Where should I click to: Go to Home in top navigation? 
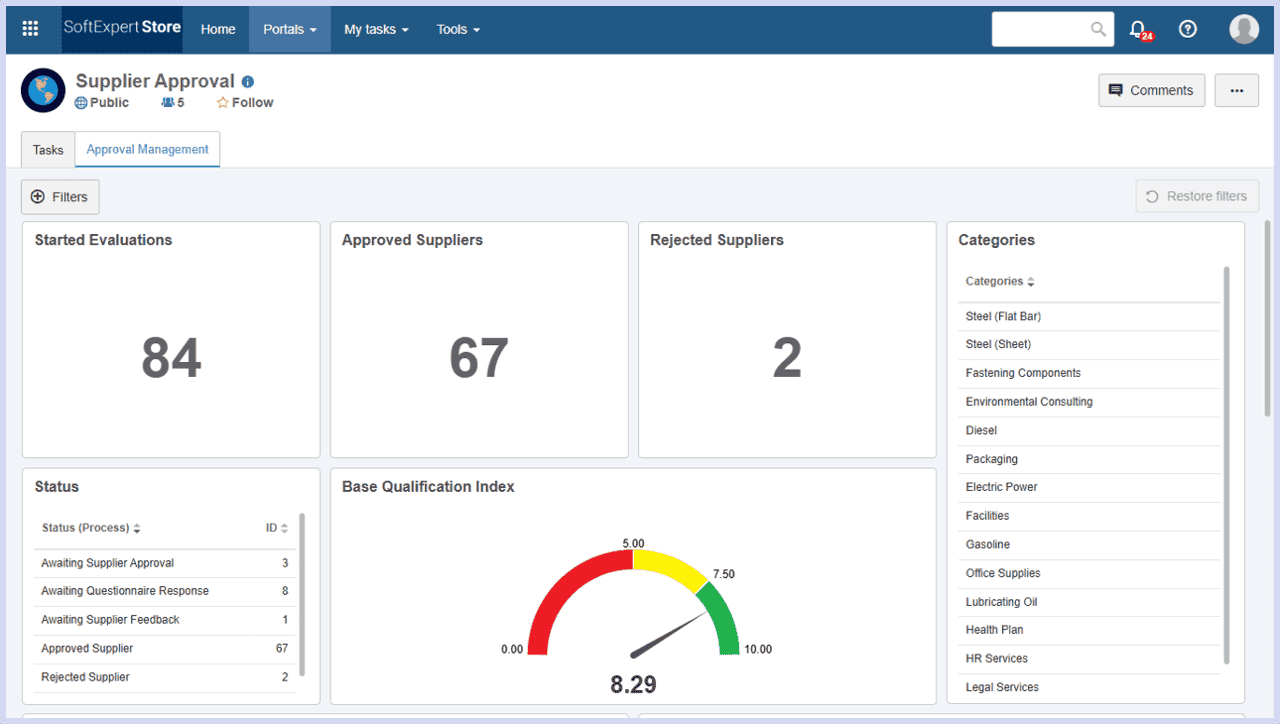218,30
